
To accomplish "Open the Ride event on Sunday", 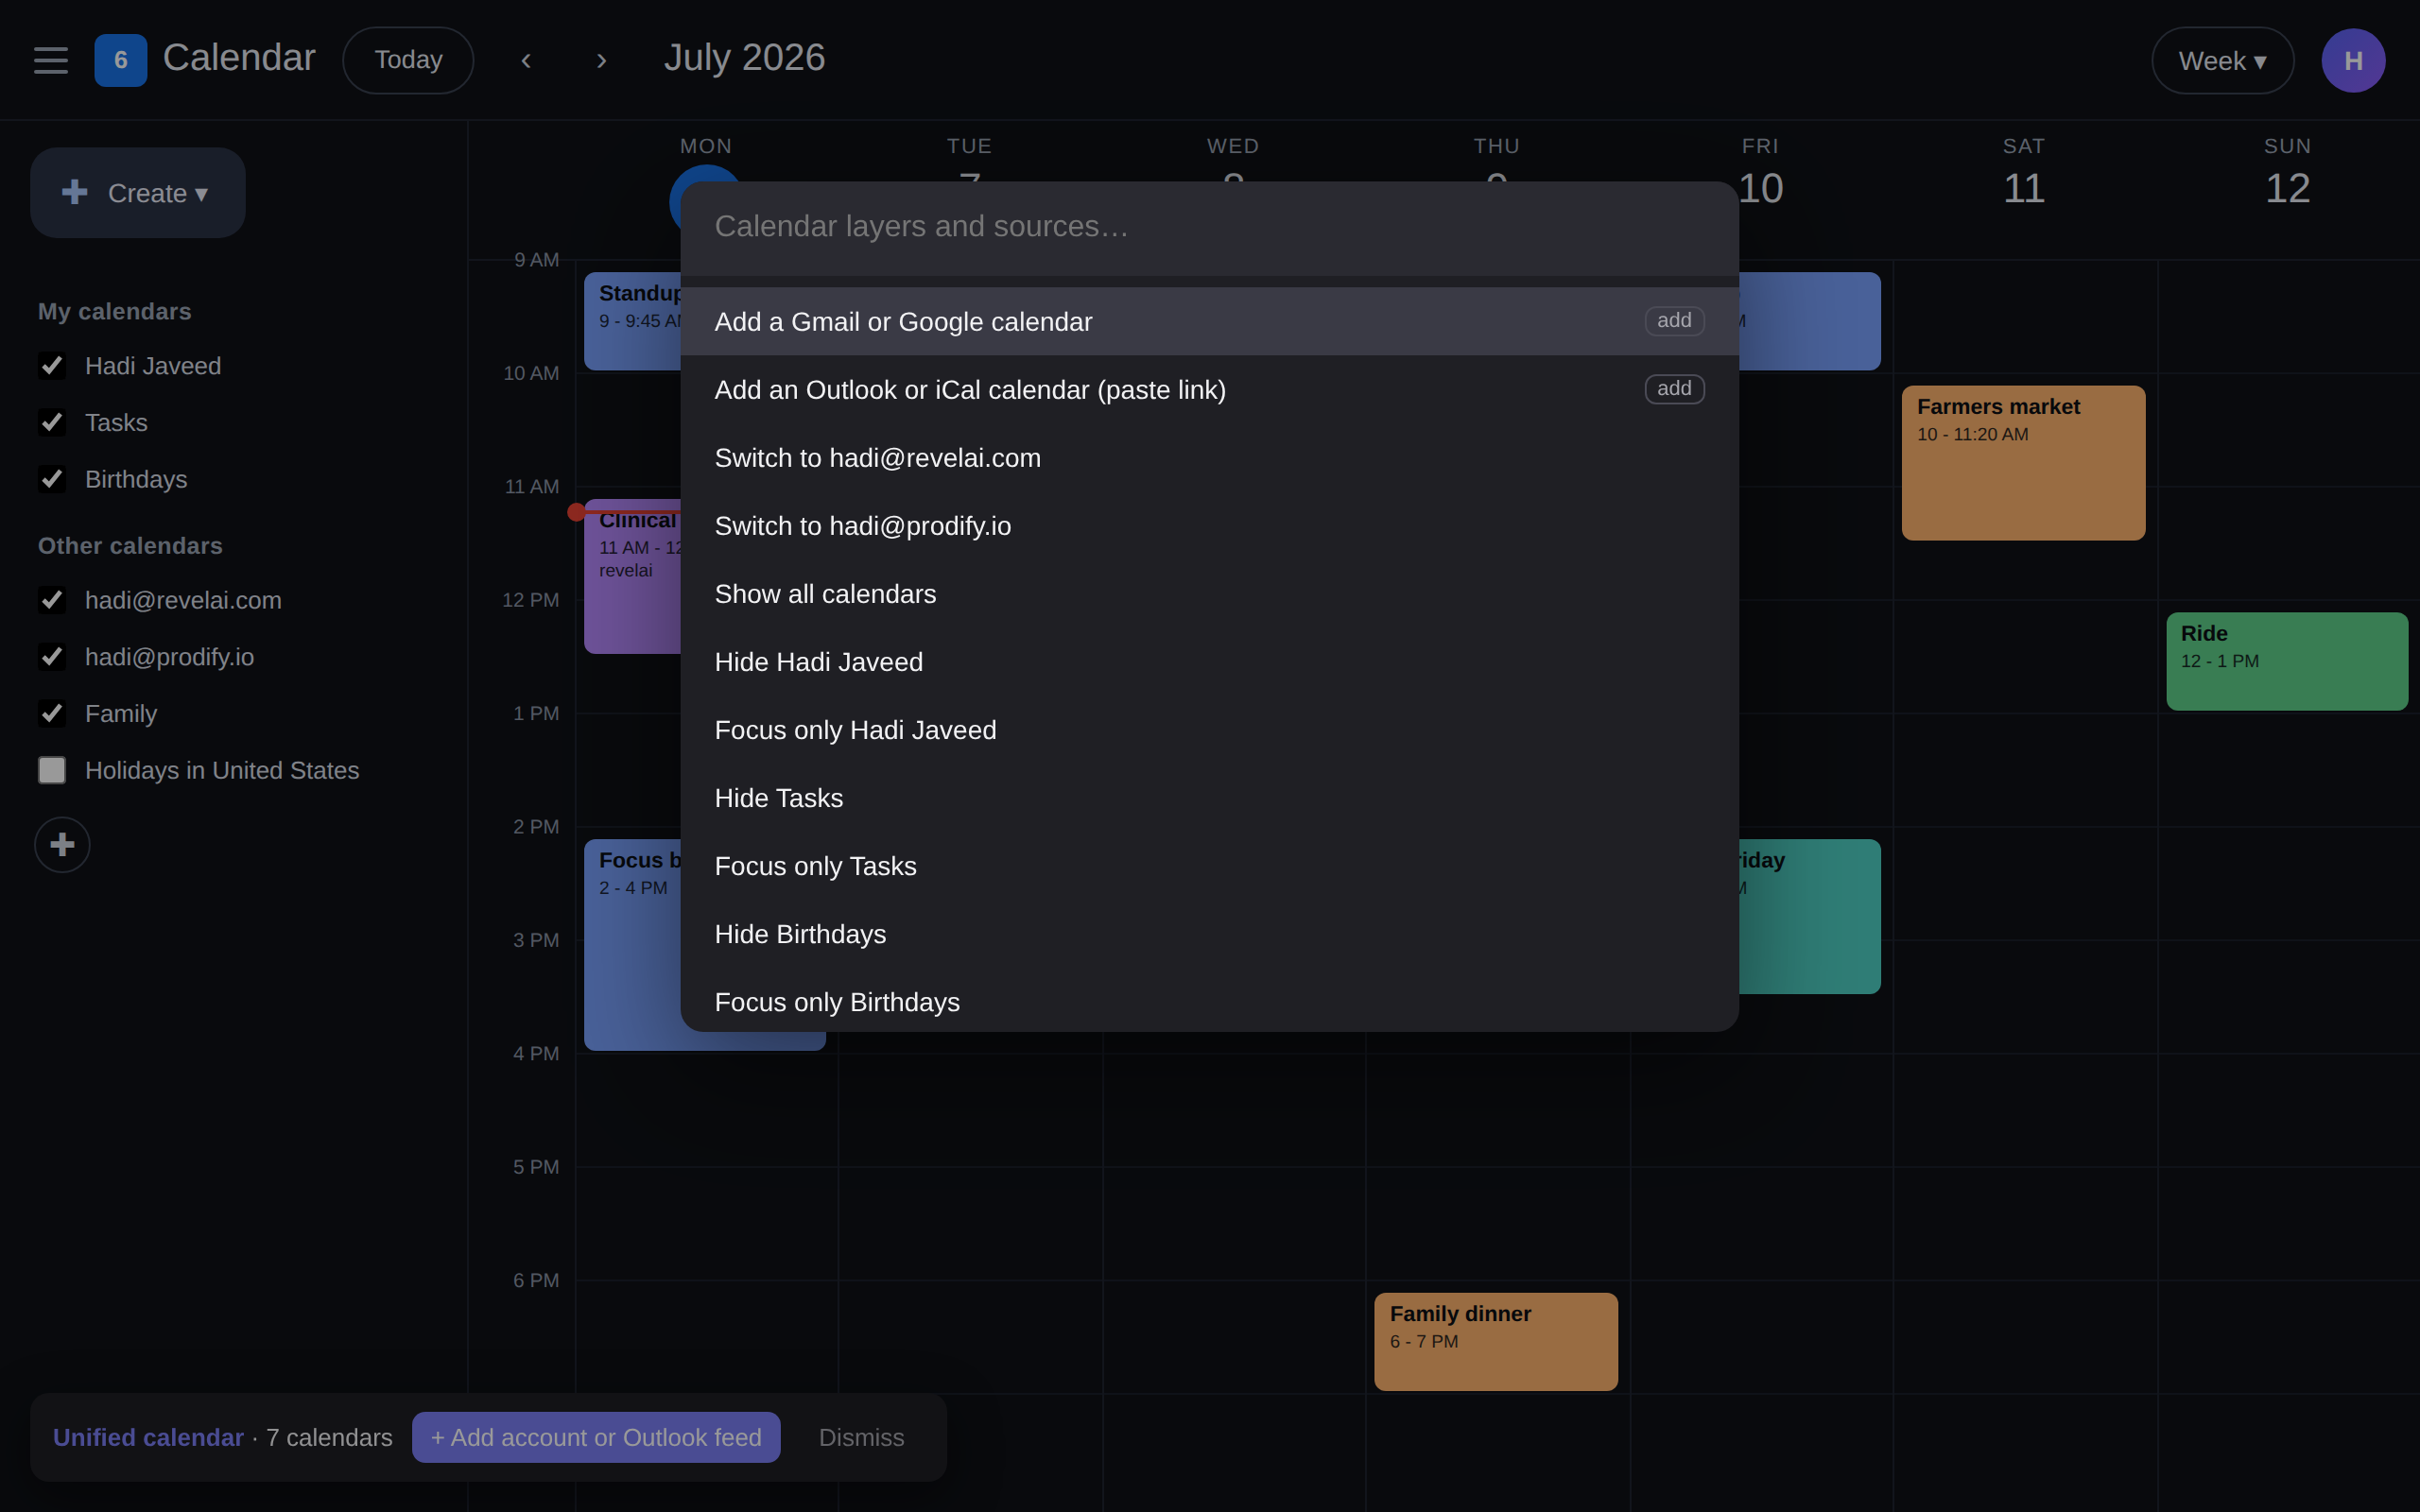I will click(2286, 661).
